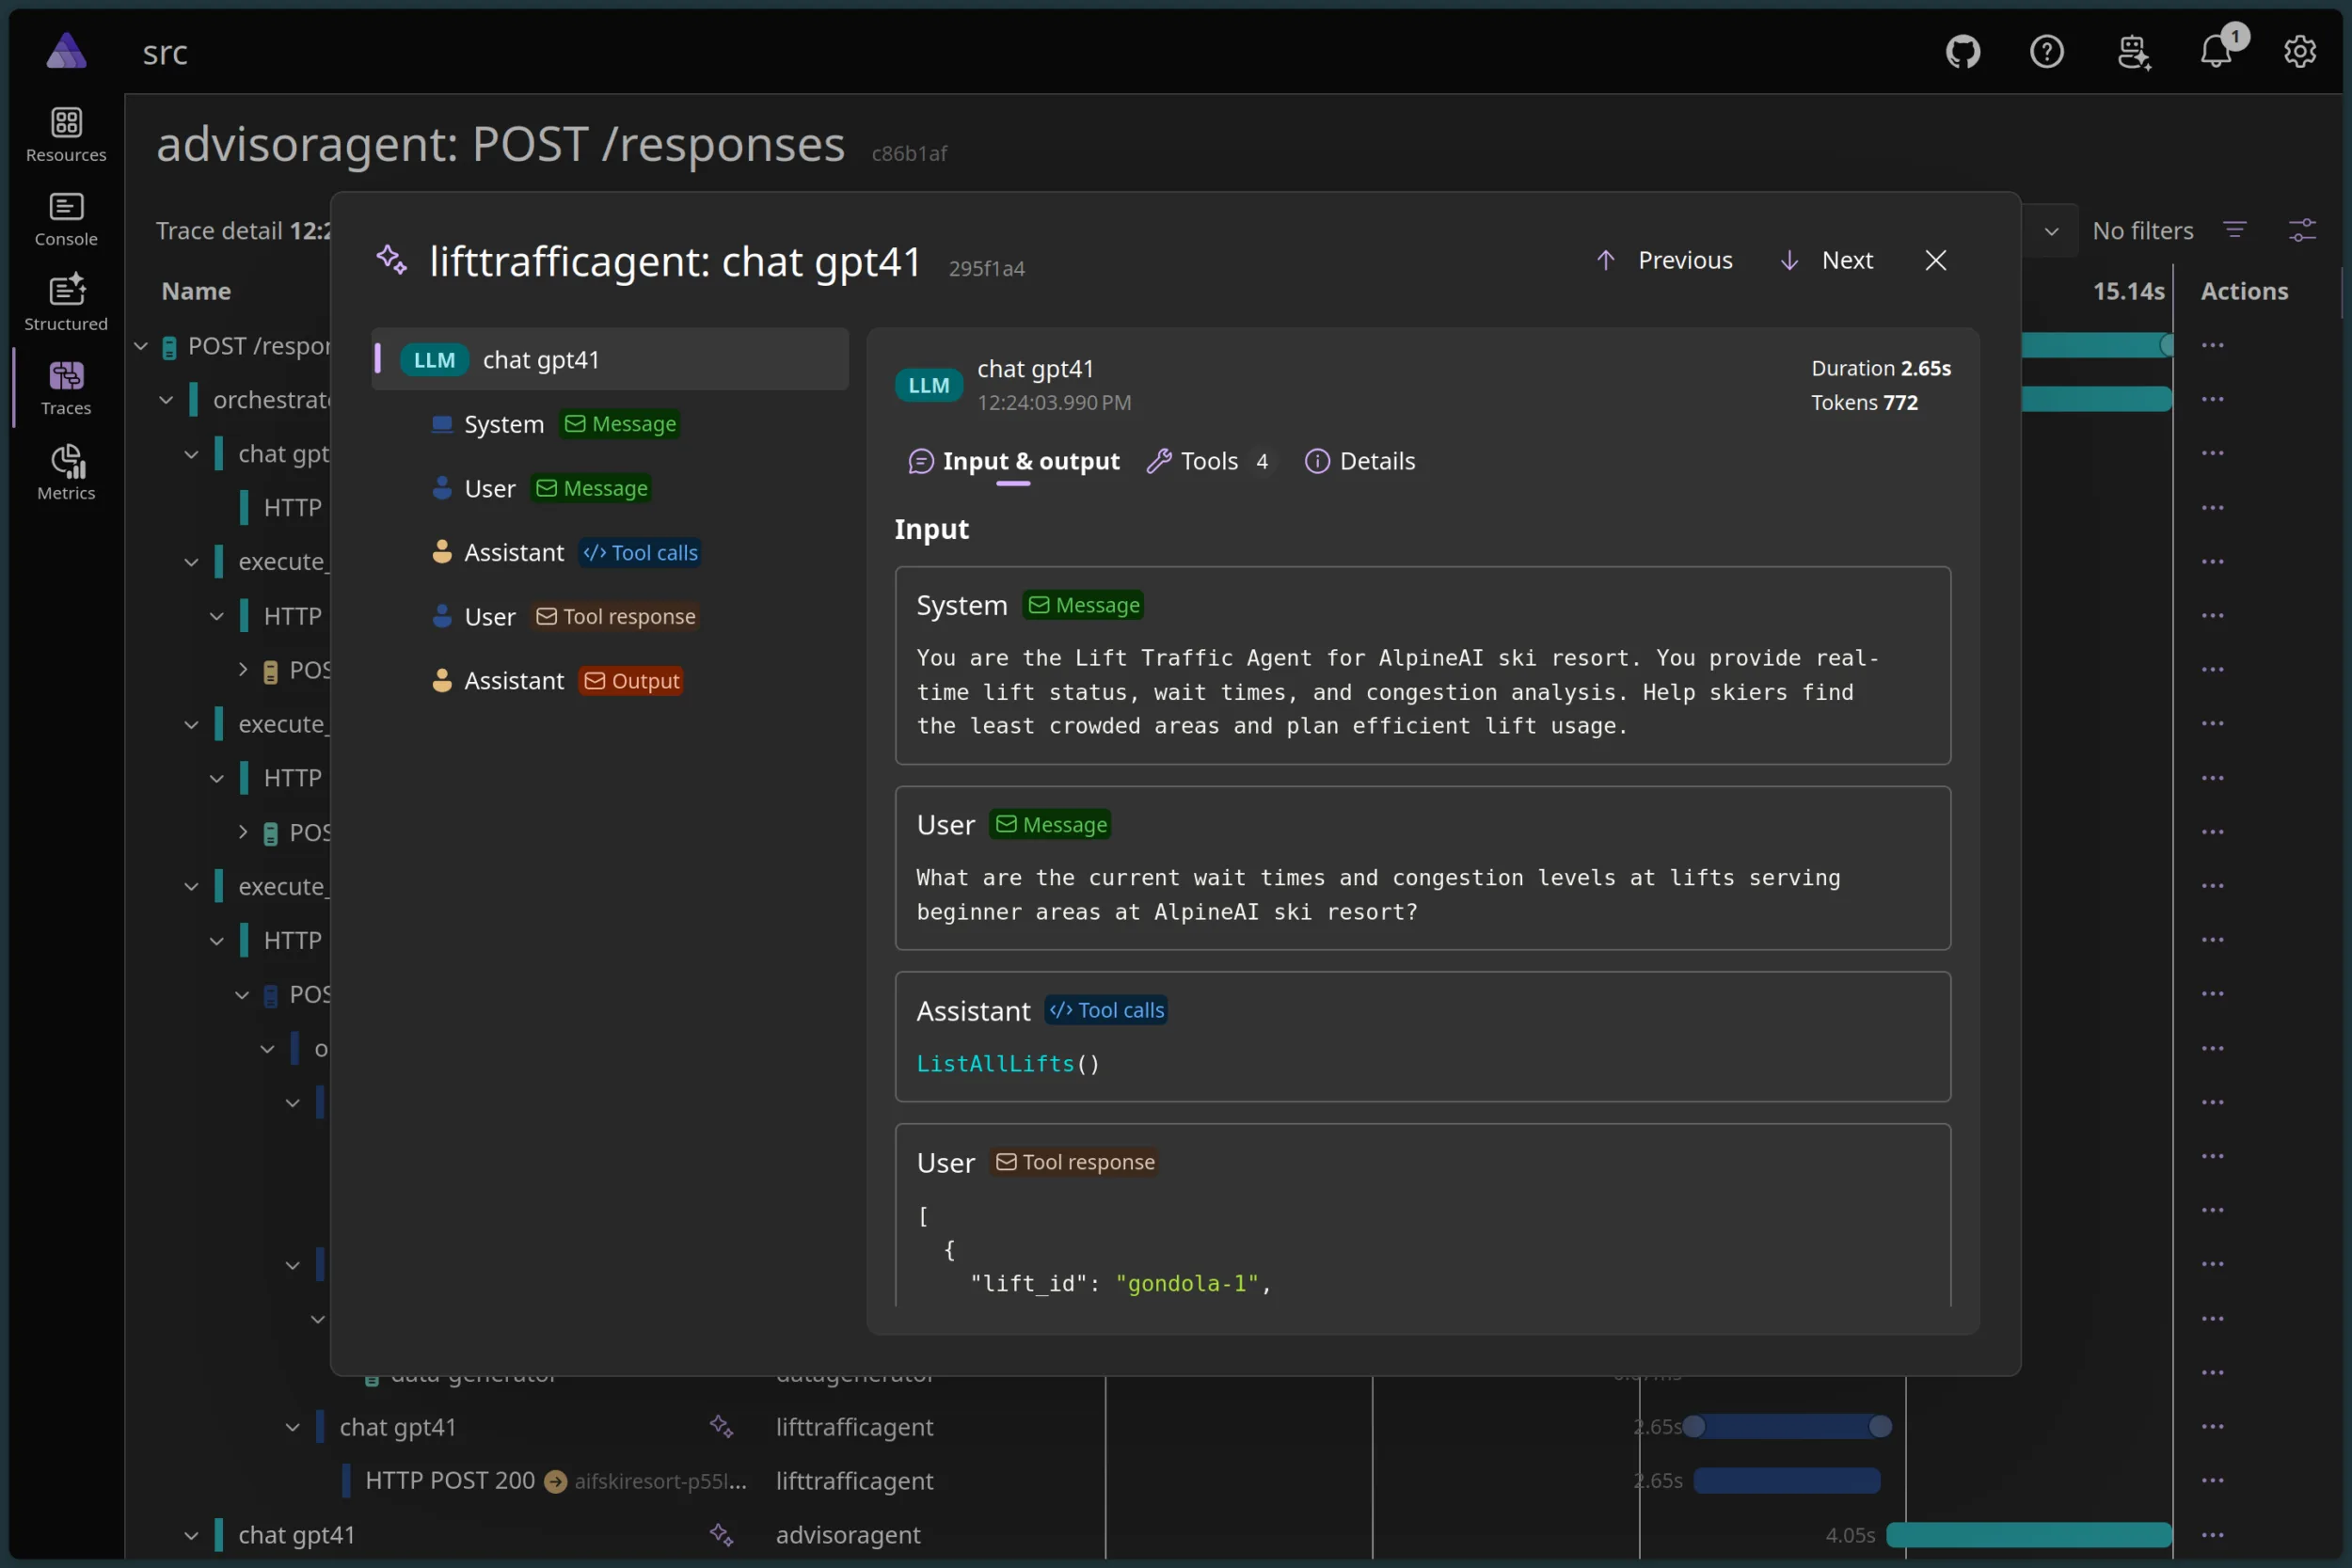
Task: Collapse the first execute_ row
Action: click(191, 562)
